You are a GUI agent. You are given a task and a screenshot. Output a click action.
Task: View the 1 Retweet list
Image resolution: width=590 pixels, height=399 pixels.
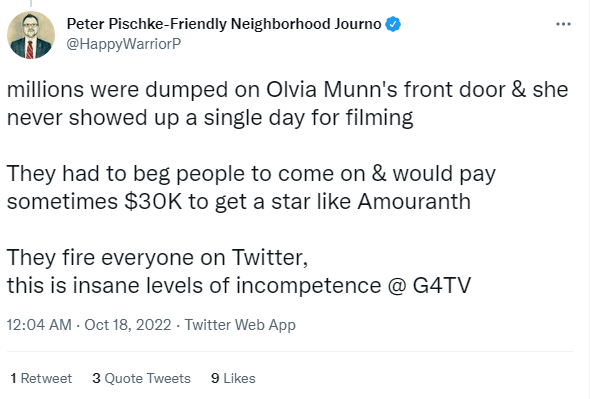click(41, 378)
